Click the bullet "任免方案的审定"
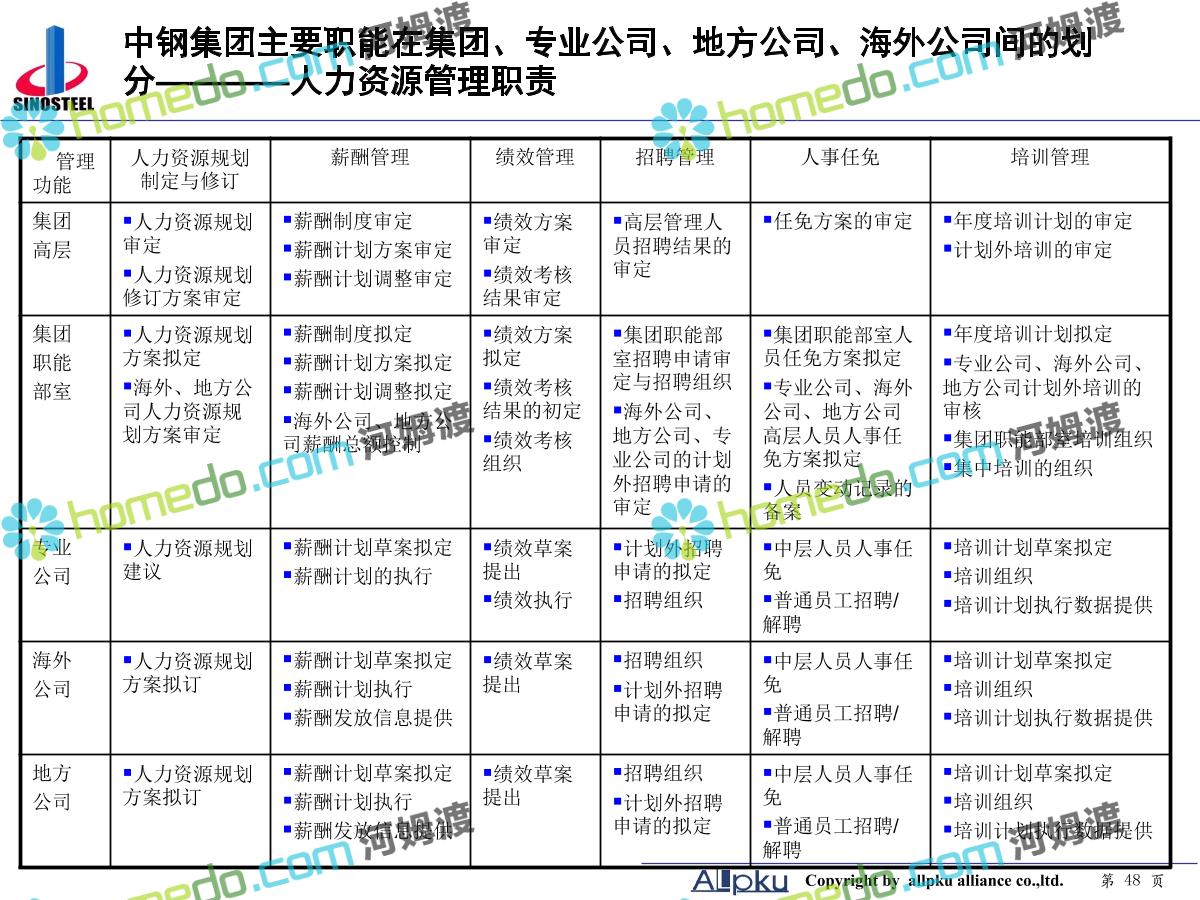The width and height of the screenshot is (1200, 900). [838, 221]
